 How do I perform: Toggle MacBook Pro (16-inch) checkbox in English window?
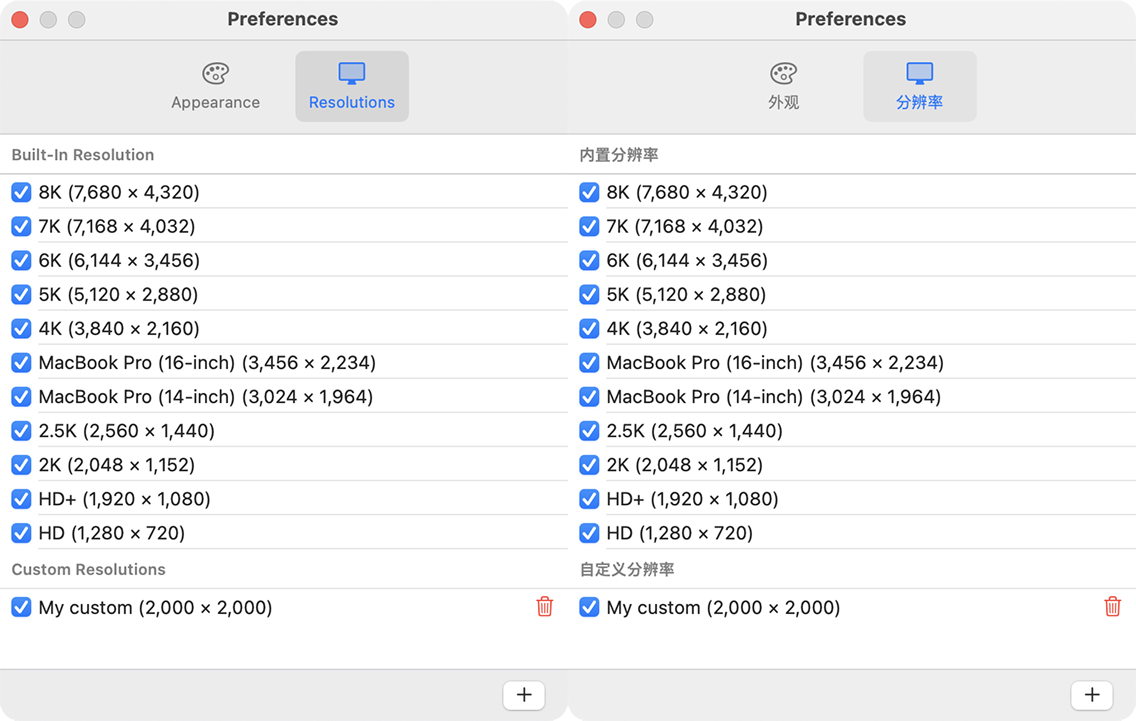click(21, 362)
